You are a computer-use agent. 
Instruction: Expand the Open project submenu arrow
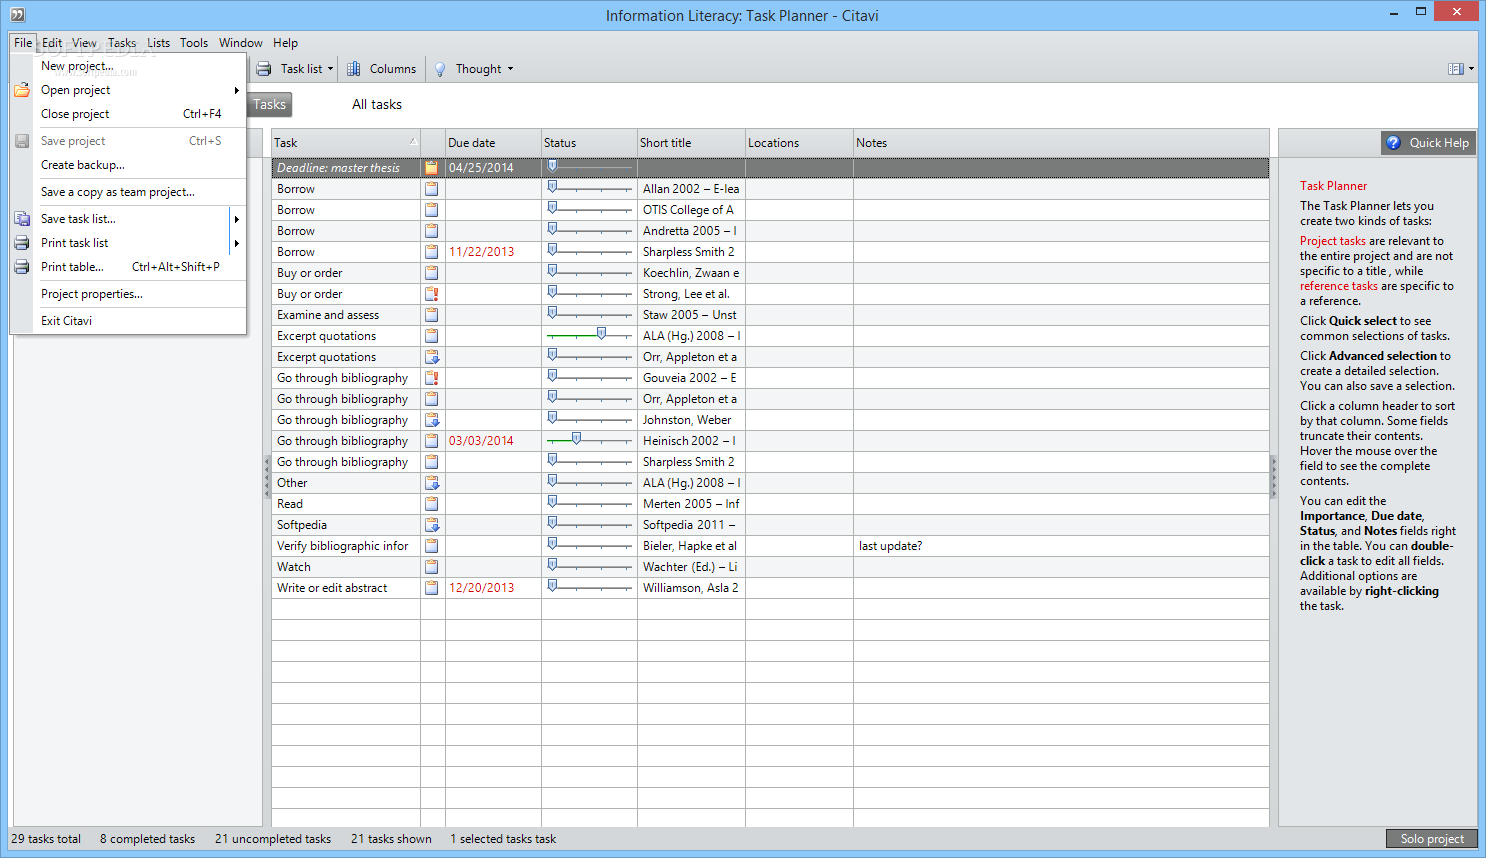pos(237,90)
